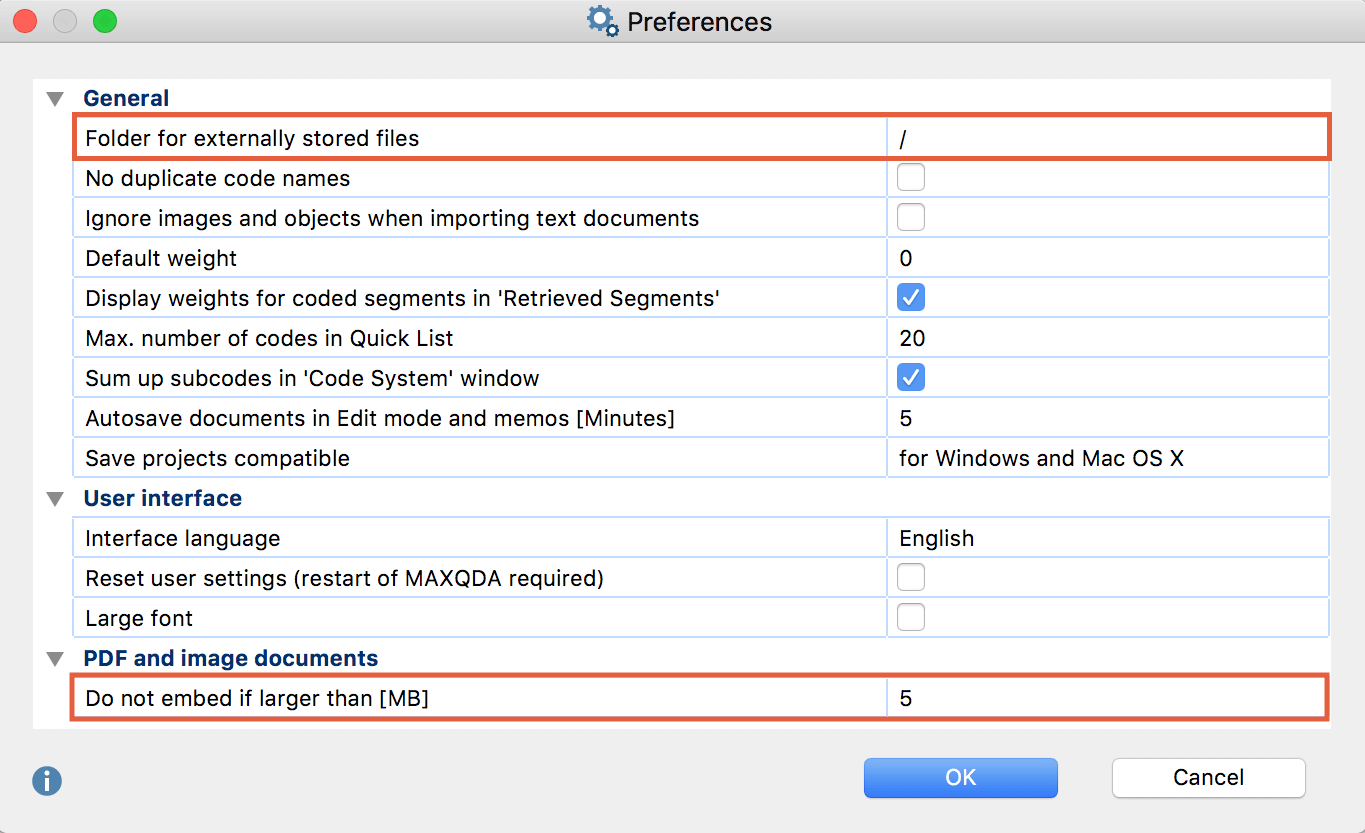Click the General section heading
This screenshot has width=1365, height=833.
point(126,98)
